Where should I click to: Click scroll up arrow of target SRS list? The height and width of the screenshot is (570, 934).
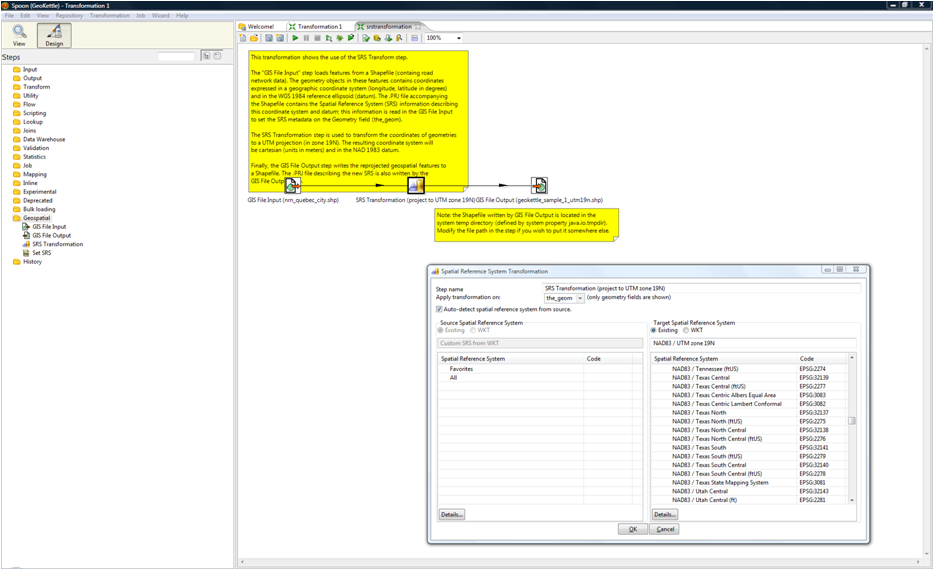pyautogui.click(x=852, y=357)
